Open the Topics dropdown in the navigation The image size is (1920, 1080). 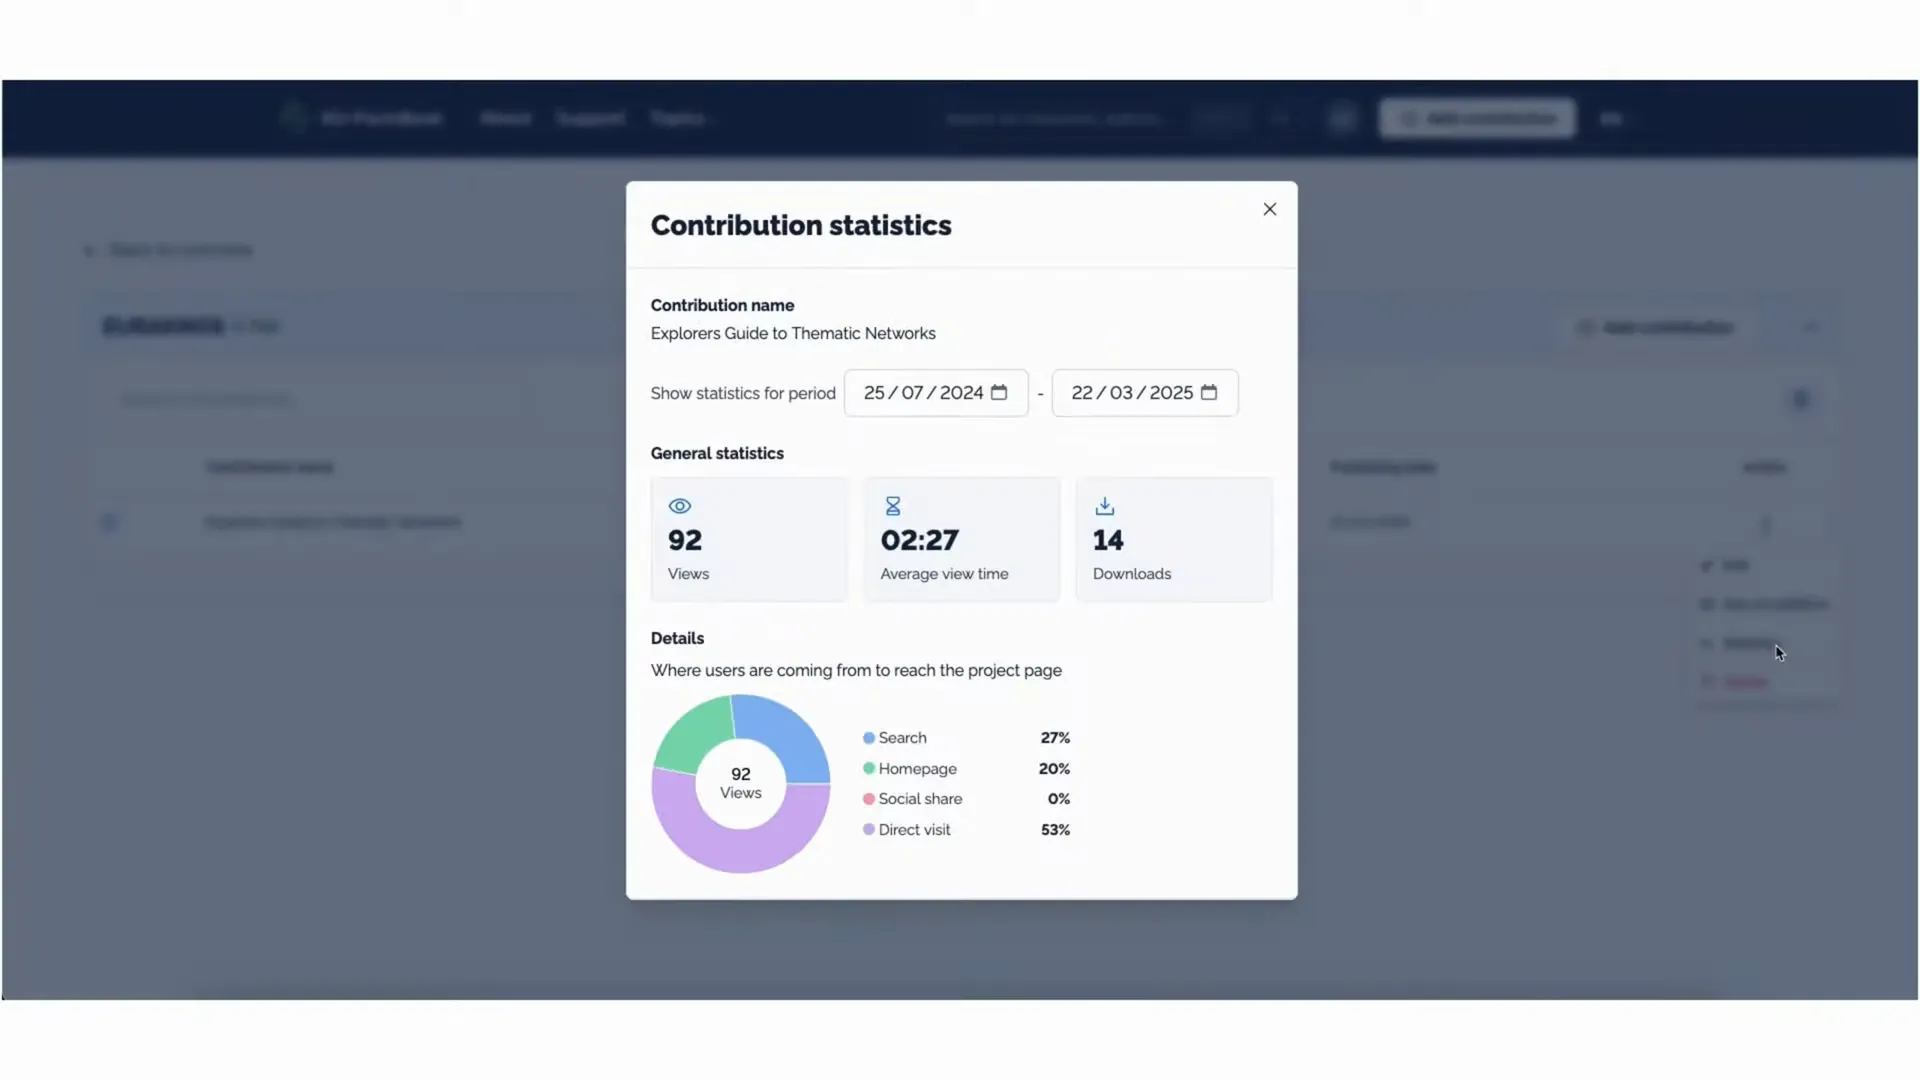coord(679,117)
